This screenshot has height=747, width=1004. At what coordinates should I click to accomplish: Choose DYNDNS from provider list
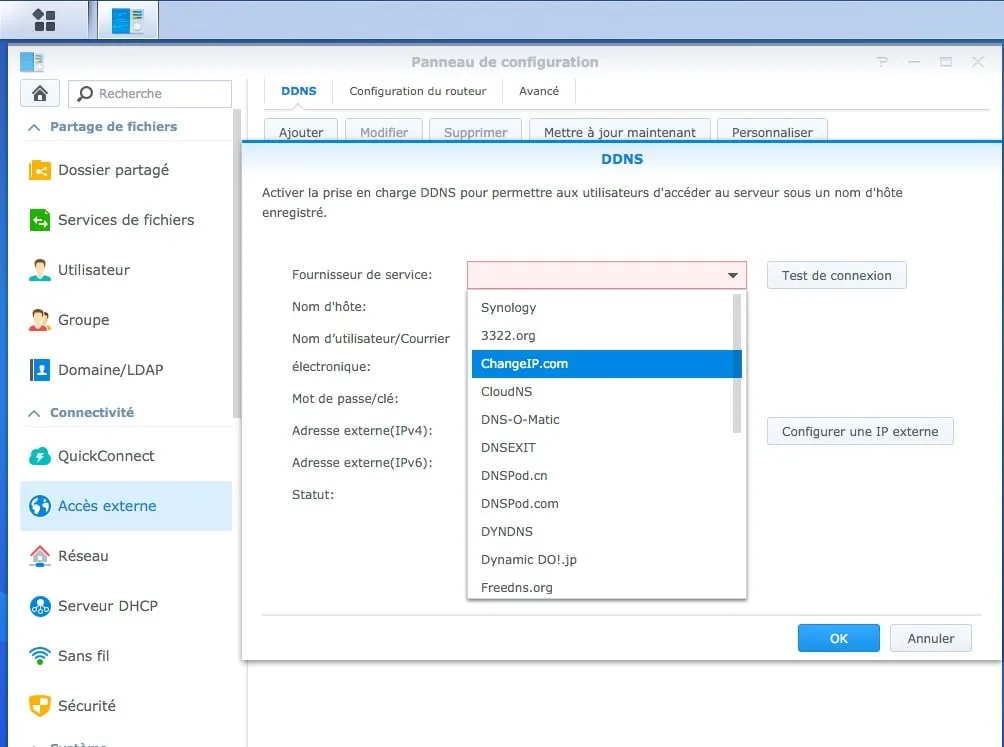click(x=606, y=532)
